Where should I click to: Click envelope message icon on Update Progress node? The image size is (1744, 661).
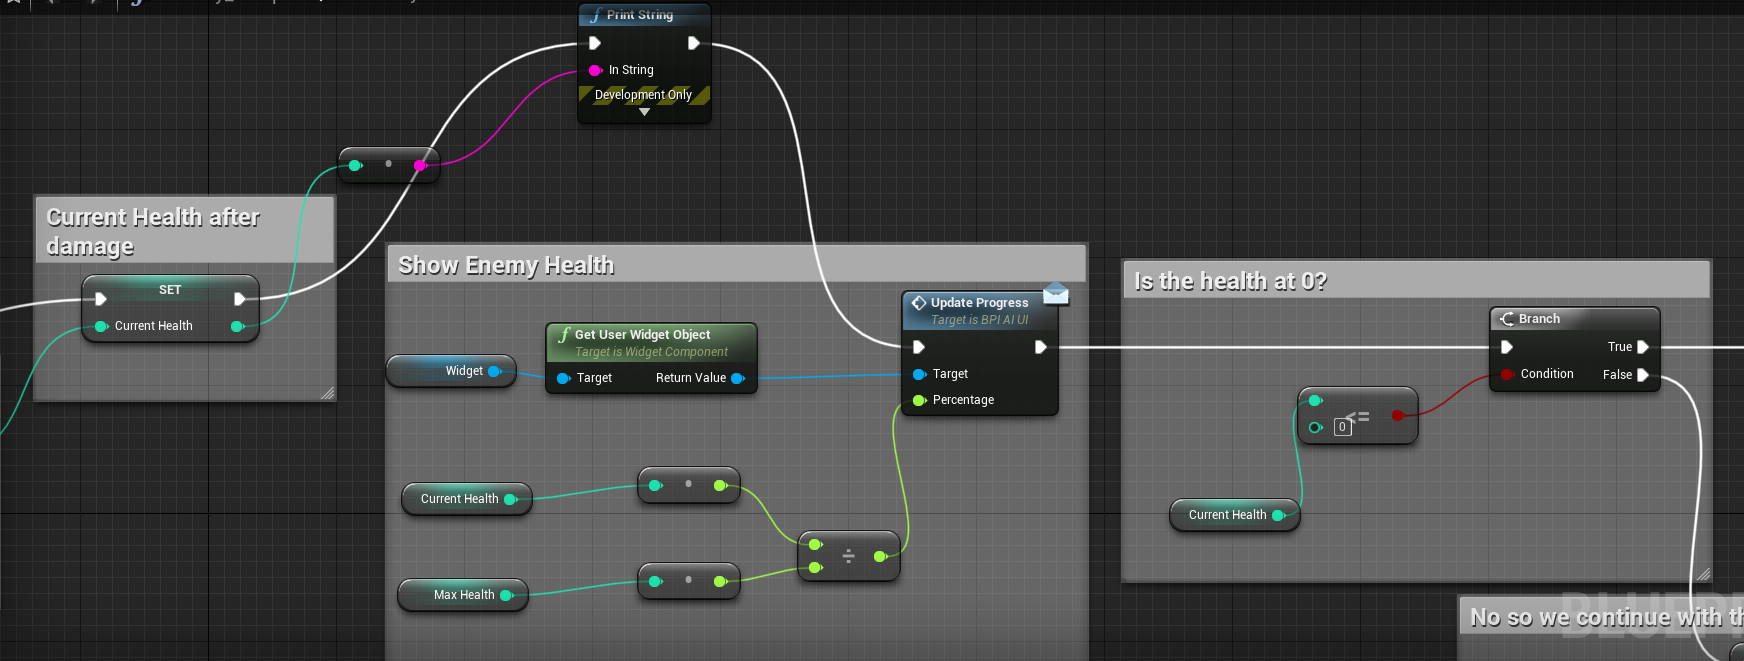point(1056,294)
